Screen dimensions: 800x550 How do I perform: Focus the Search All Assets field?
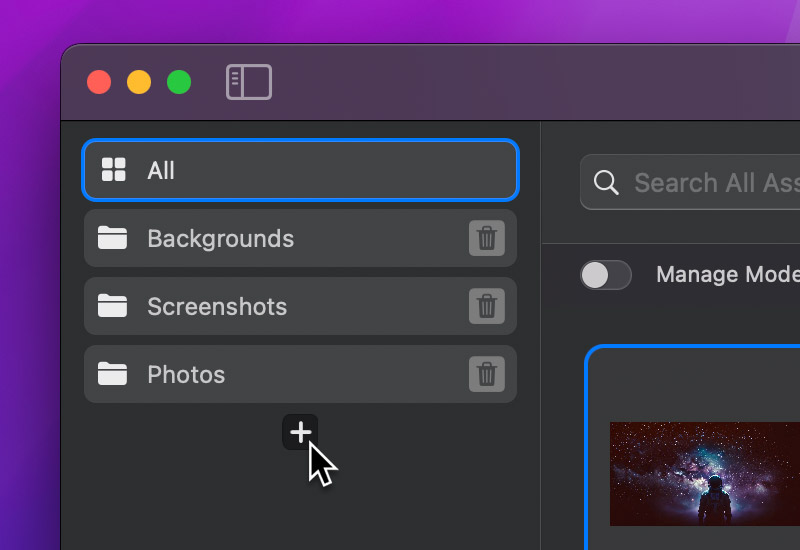click(x=715, y=183)
